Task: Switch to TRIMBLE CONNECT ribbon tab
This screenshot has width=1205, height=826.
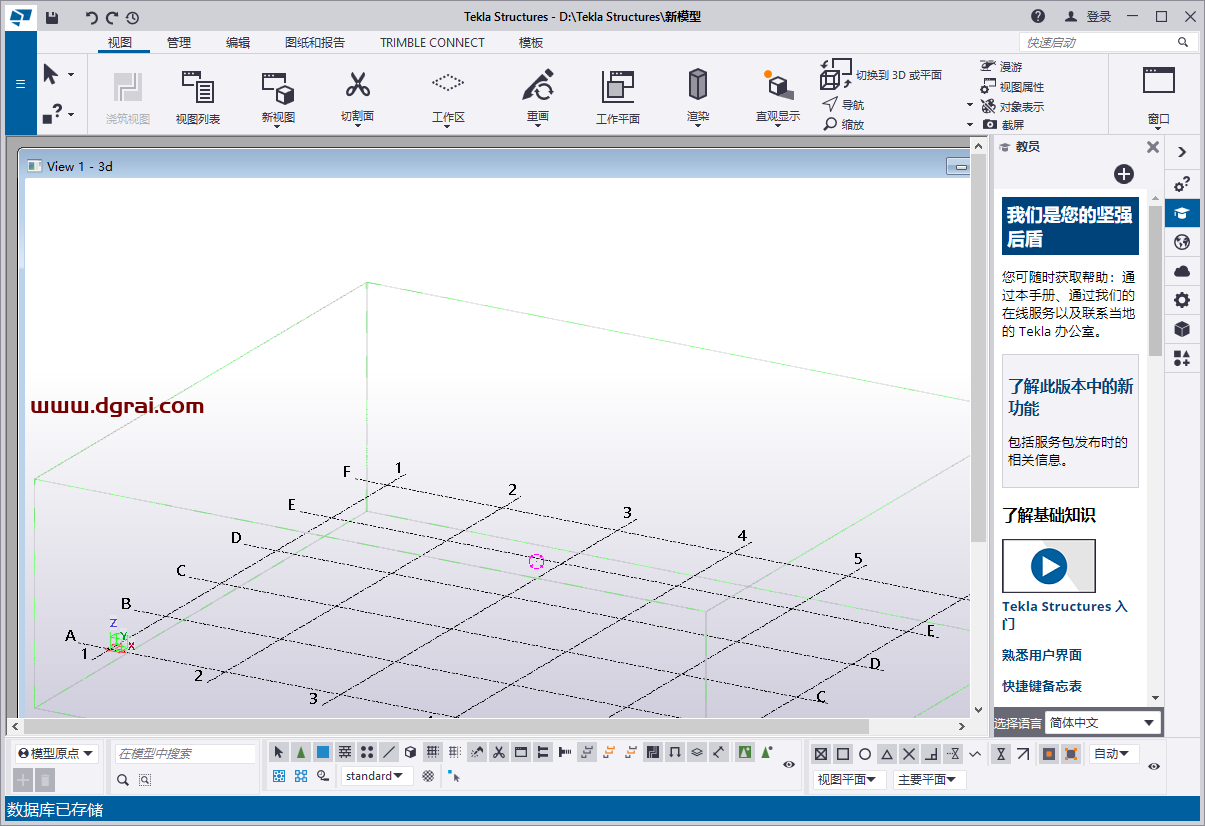Action: (x=432, y=42)
